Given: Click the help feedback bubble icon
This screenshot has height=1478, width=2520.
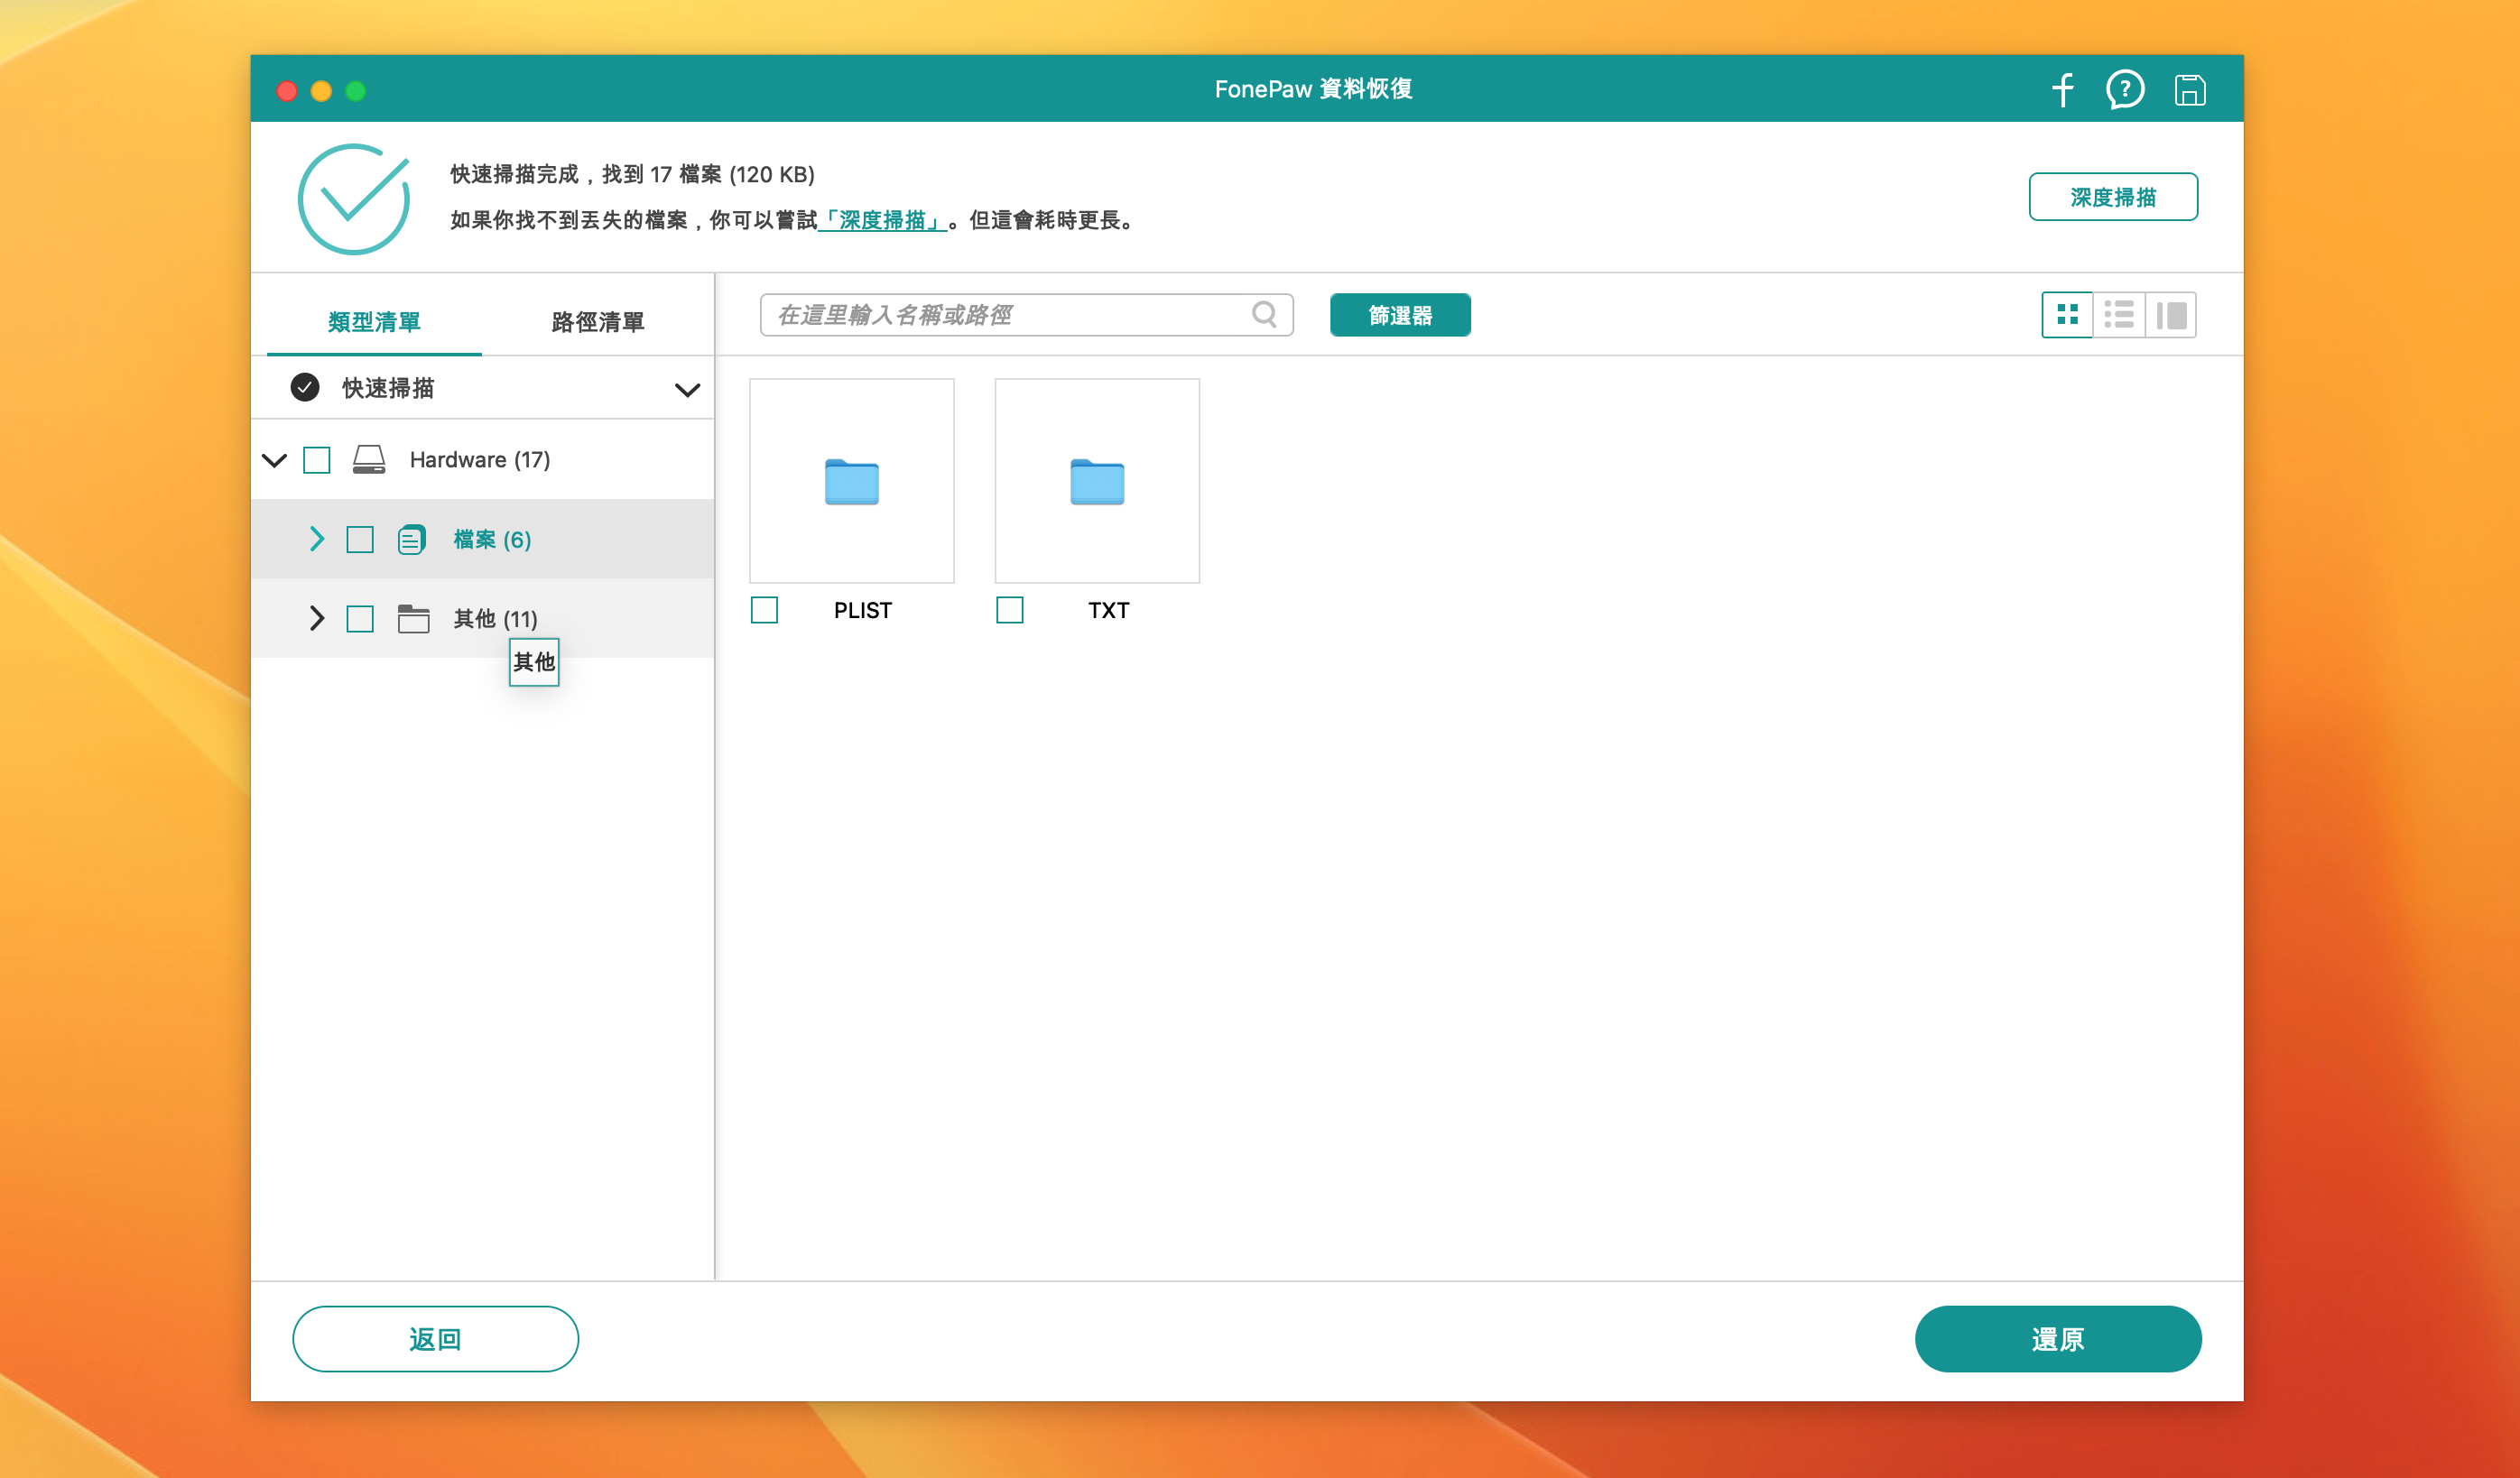Looking at the screenshot, I should (x=2124, y=90).
